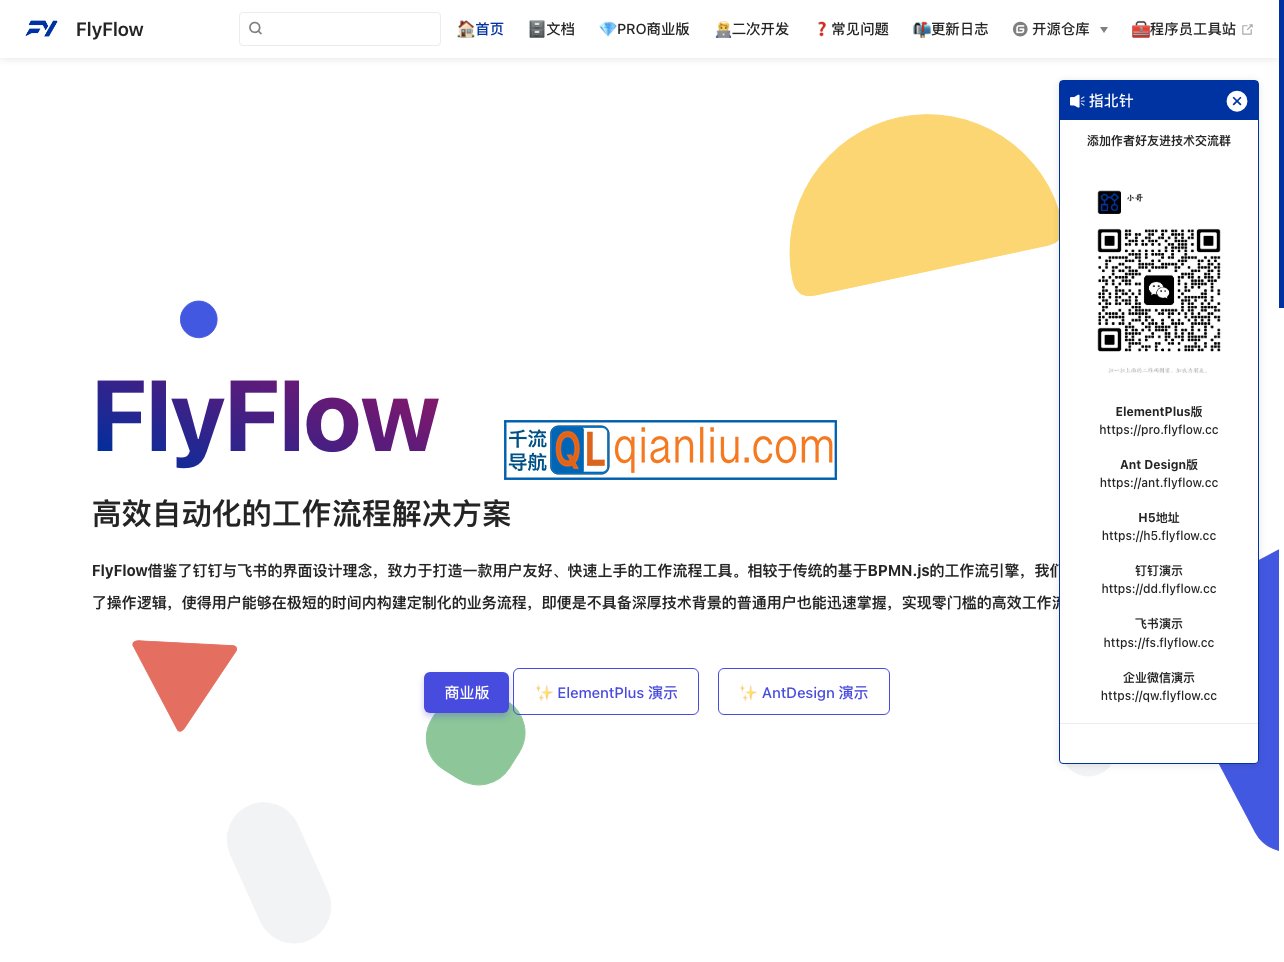Click the speaker icon on the 指北针 panel
The image size is (1284, 962).
pyautogui.click(x=1076, y=101)
